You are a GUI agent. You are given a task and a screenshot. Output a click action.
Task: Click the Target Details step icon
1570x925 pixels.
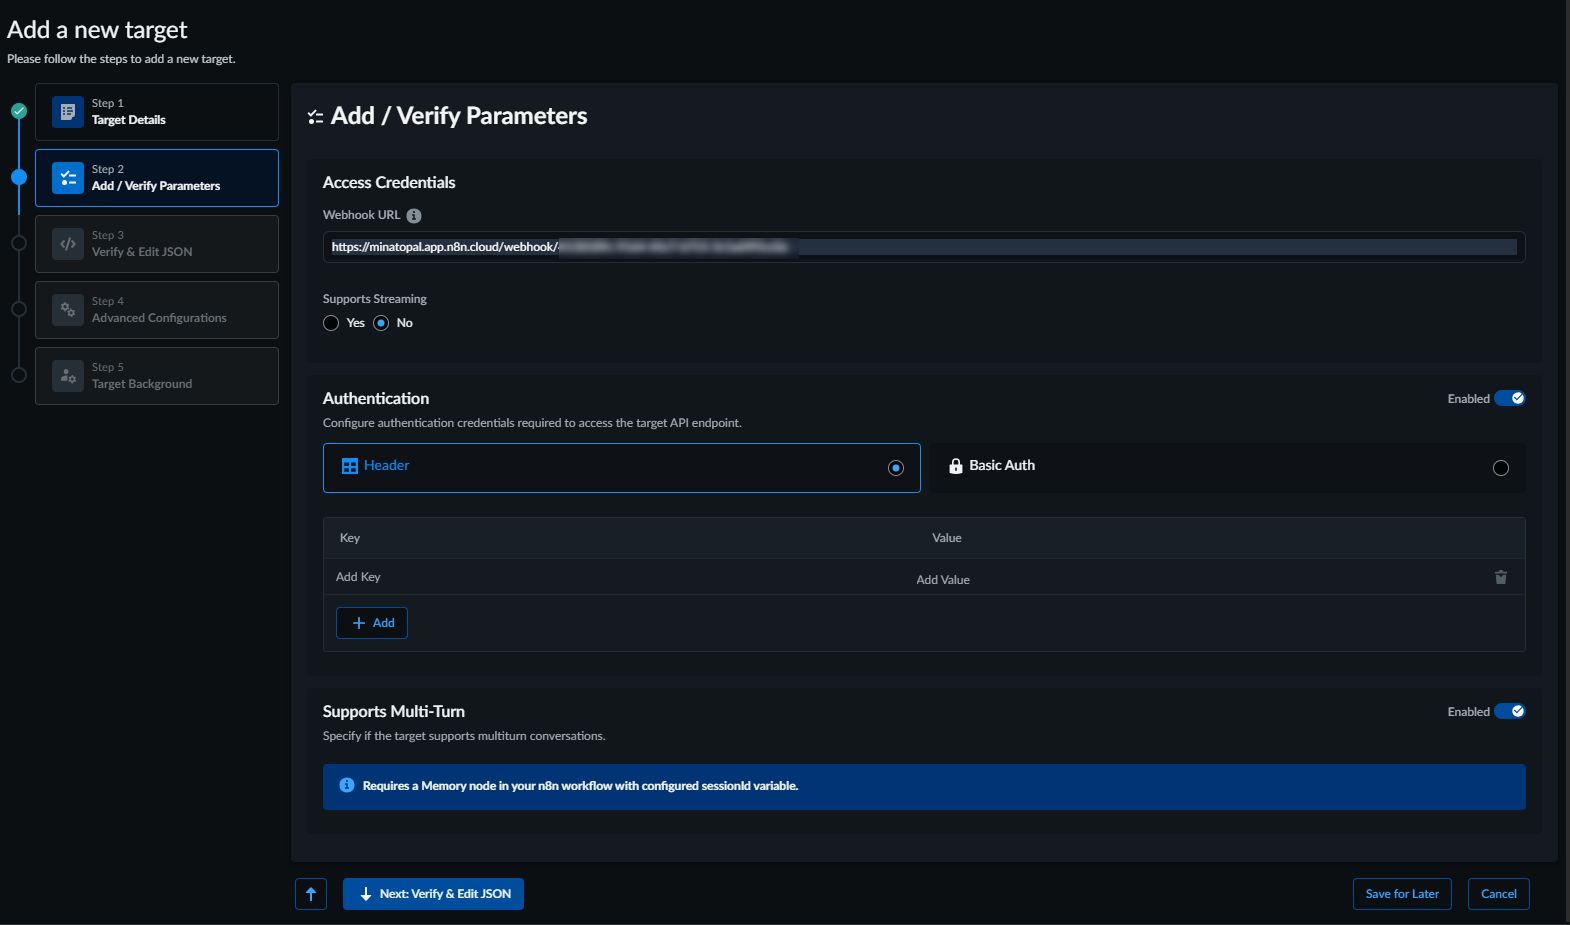point(68,112)
